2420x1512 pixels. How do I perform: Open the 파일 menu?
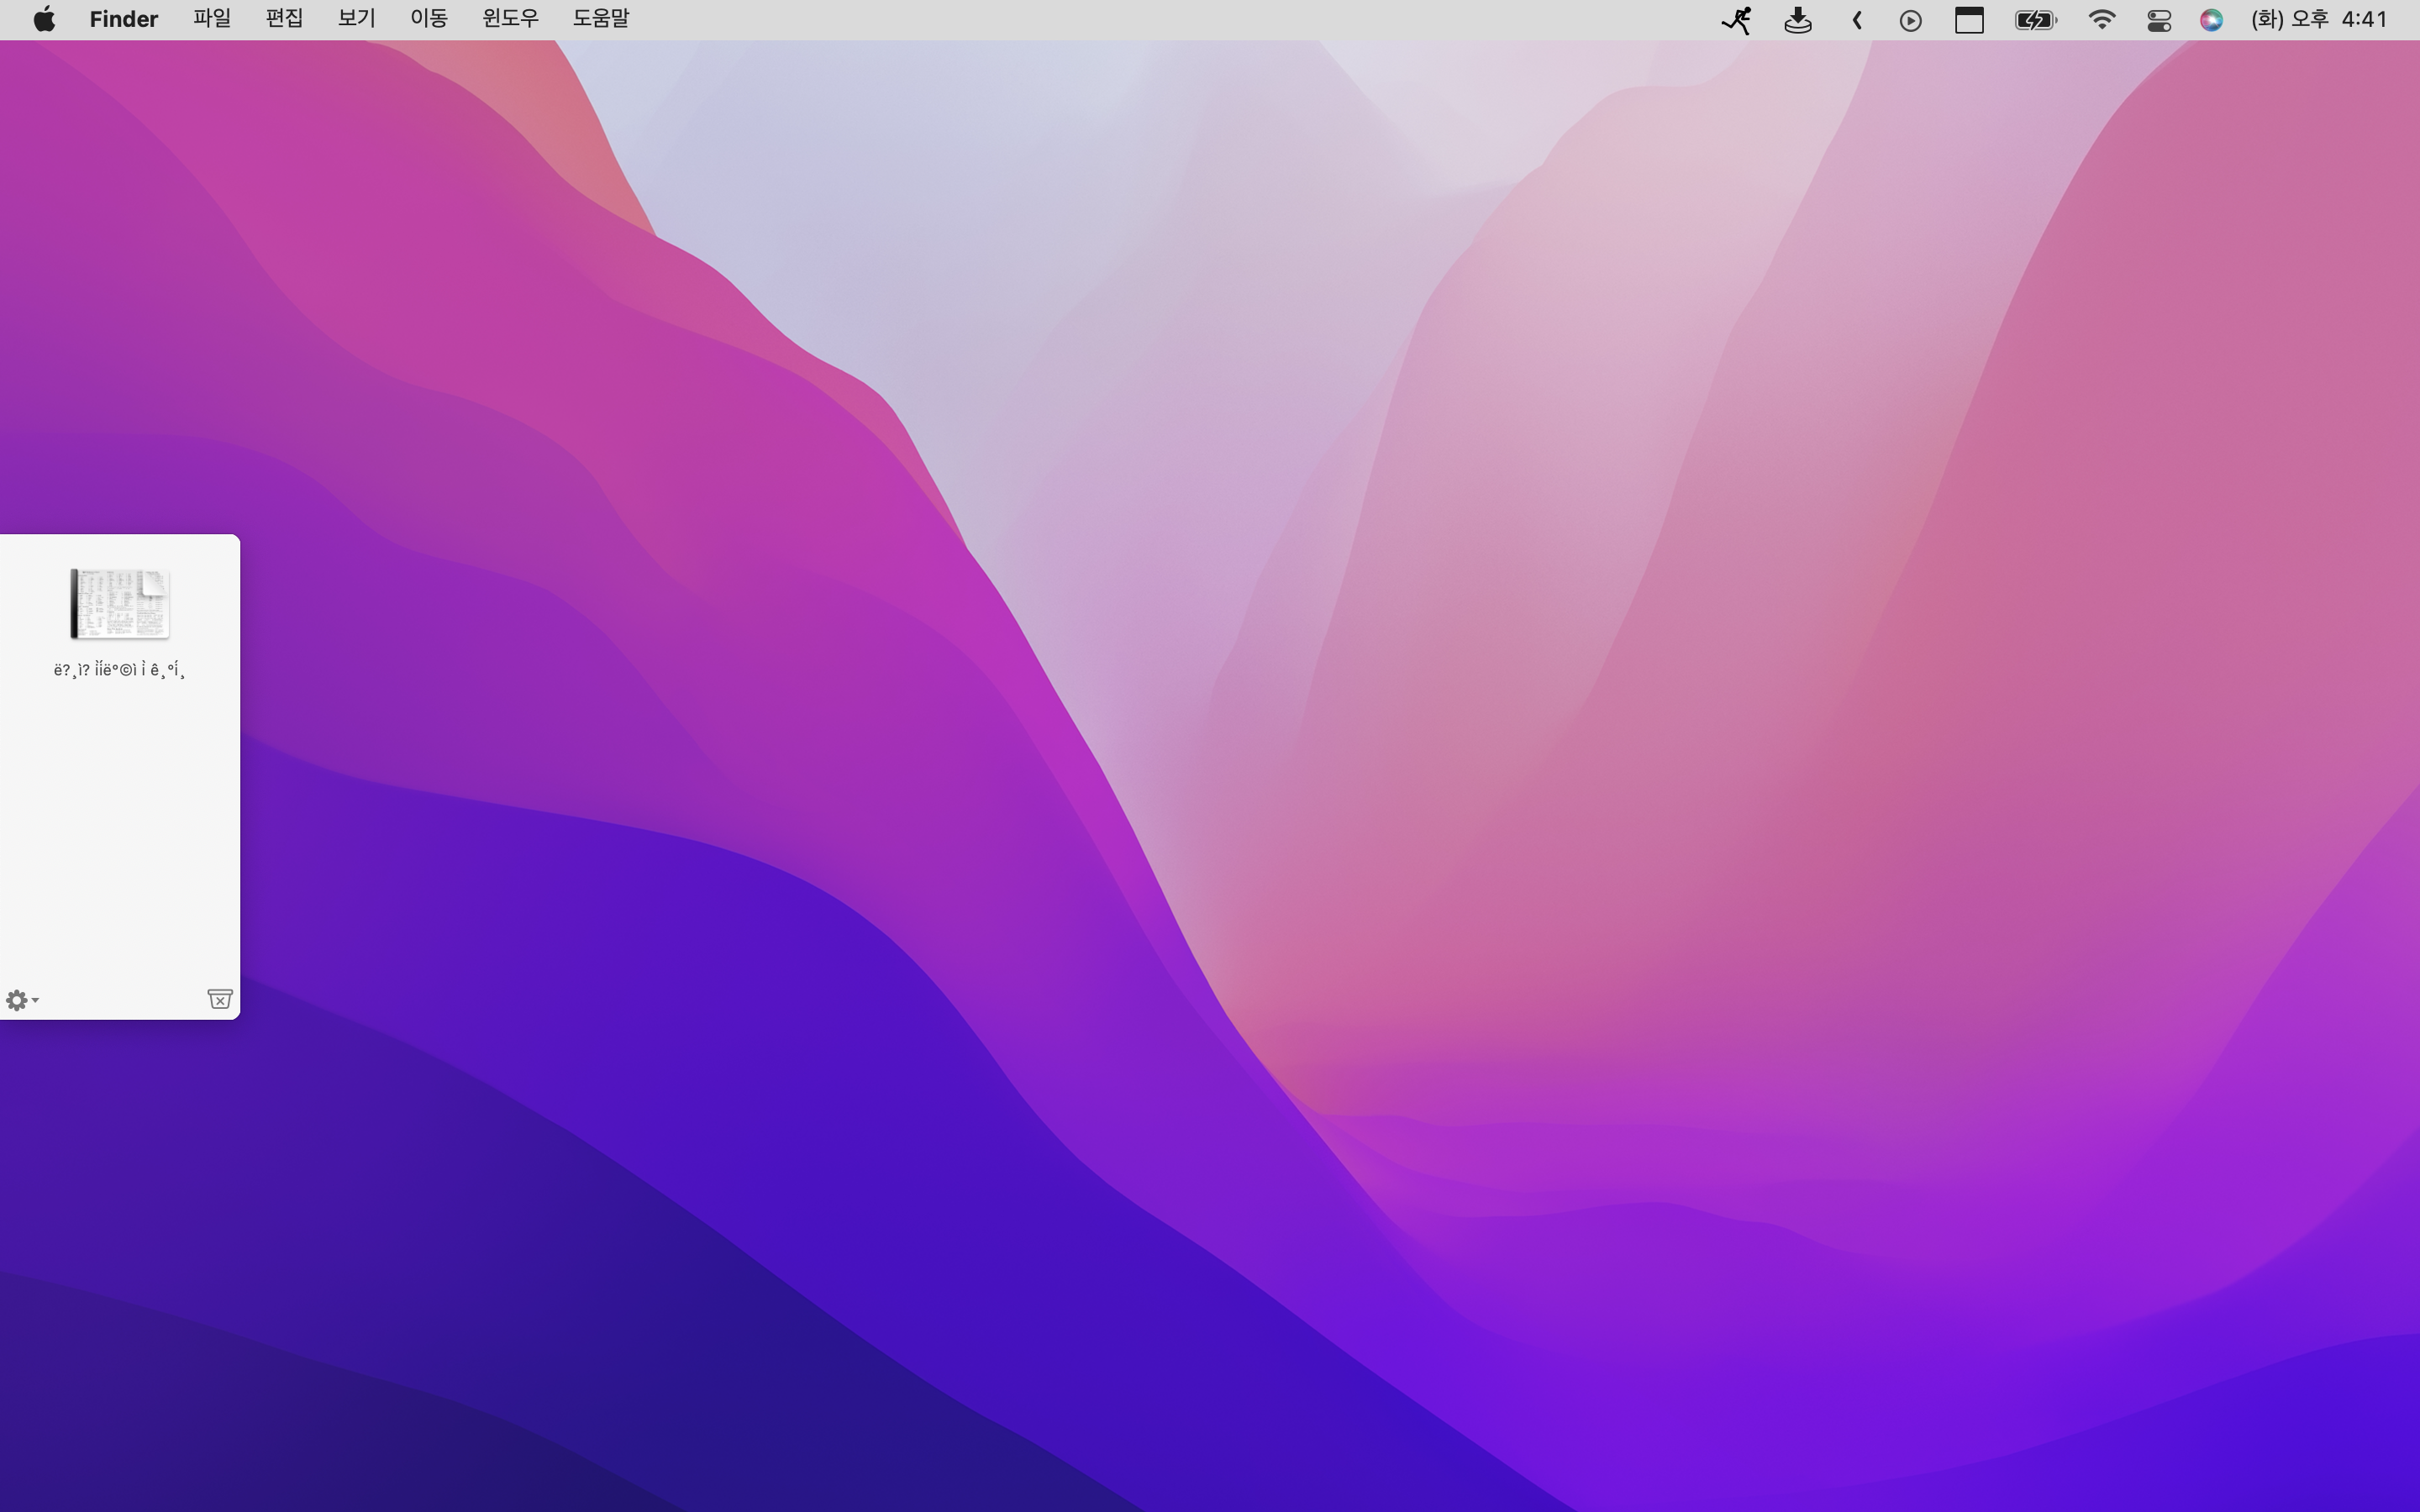[x=212, y=19]
